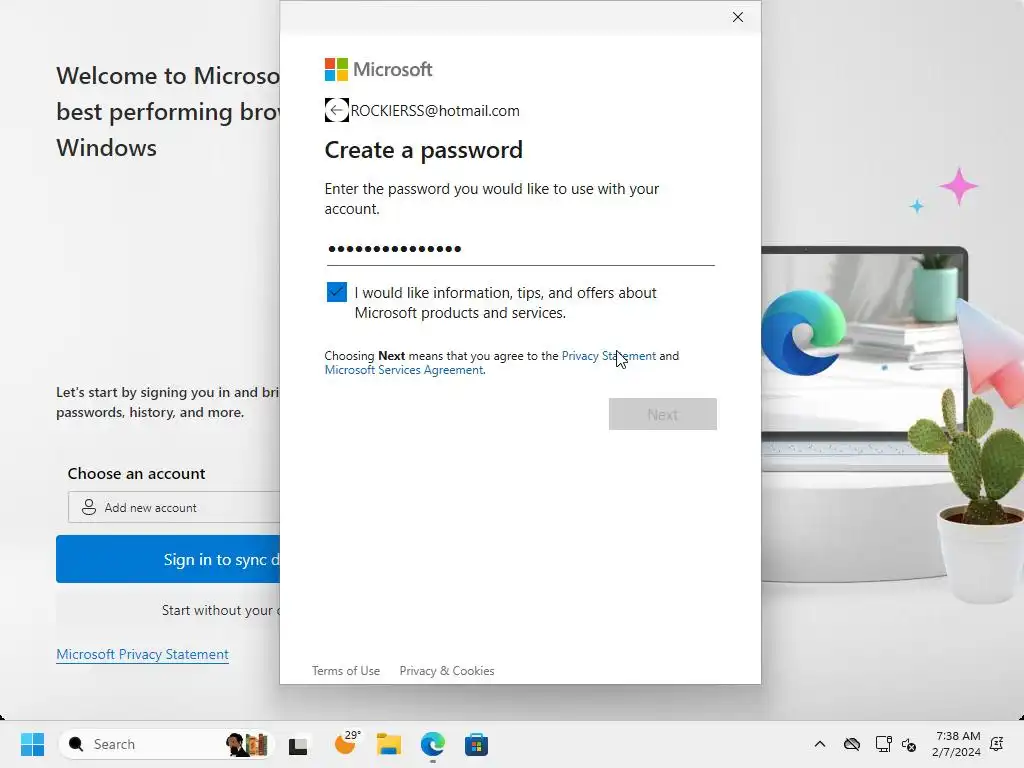The height and width of the screenshot is (768, 1024).
Task: Click the Microsoft logo in dialog
Action: pyautogui.click(x=378, y=69)
